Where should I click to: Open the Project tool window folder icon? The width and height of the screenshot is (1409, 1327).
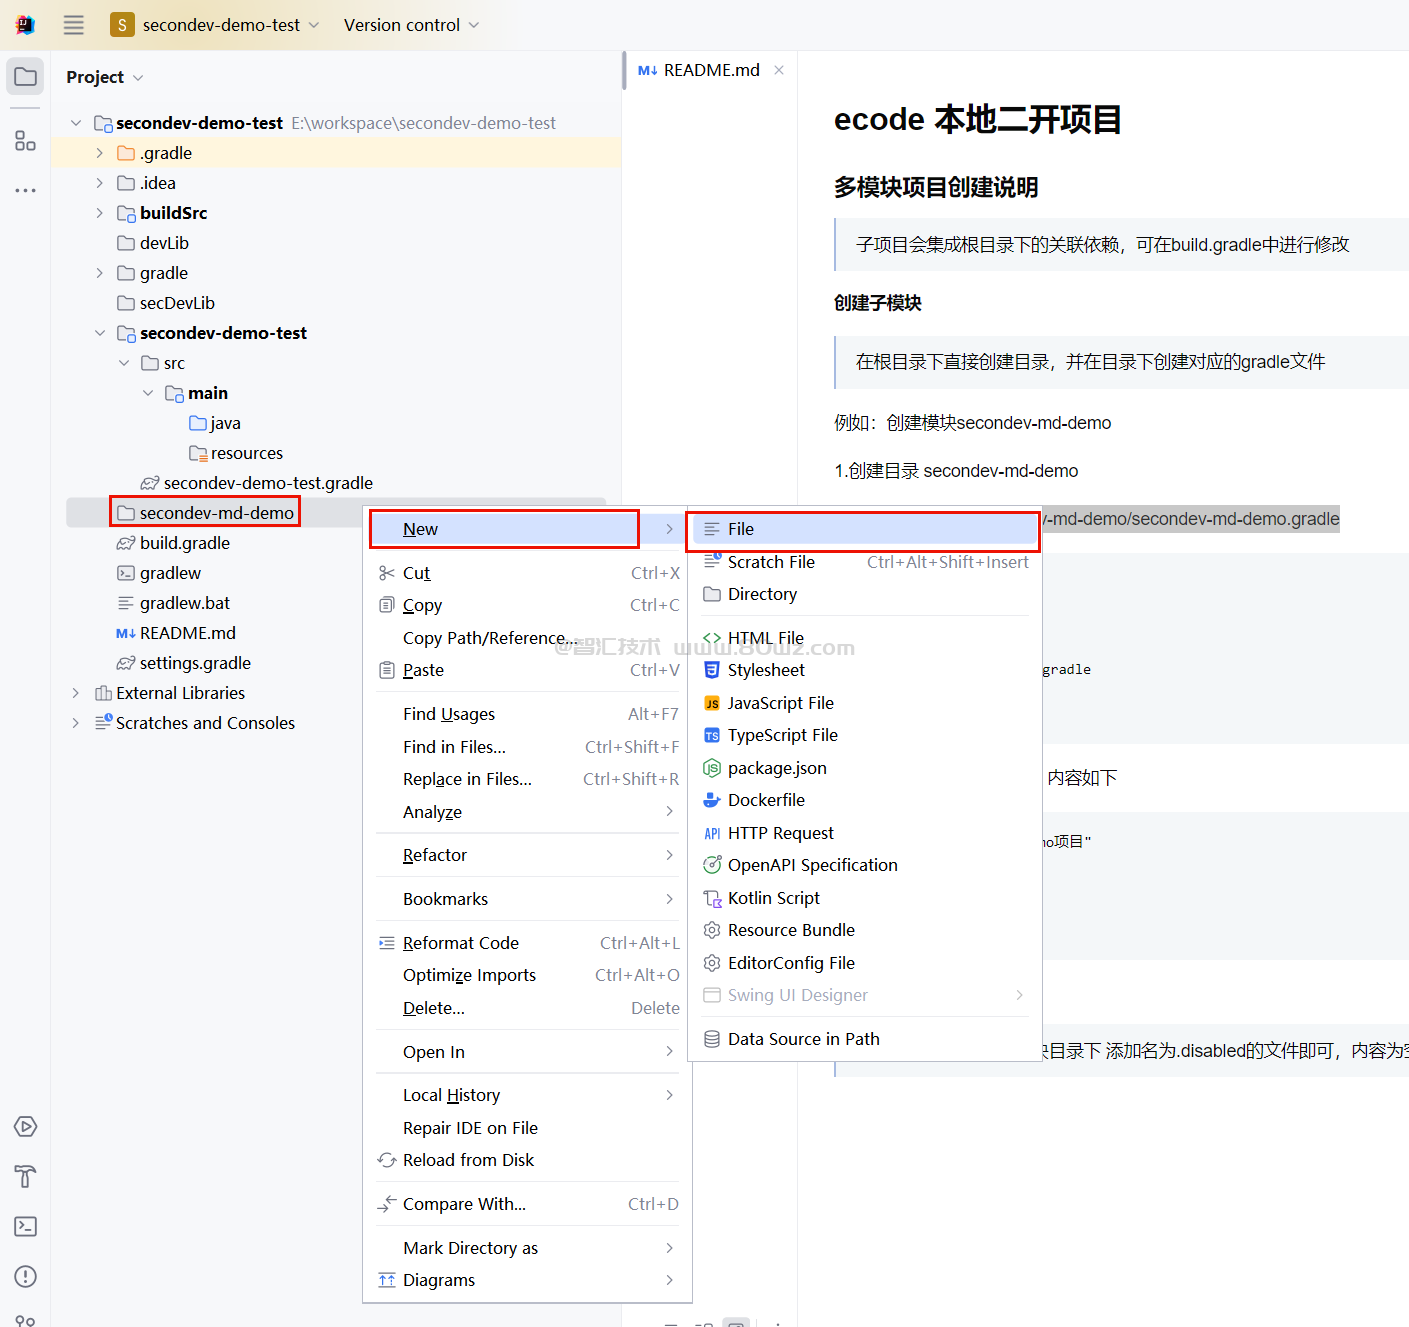[x=25, y=77]
